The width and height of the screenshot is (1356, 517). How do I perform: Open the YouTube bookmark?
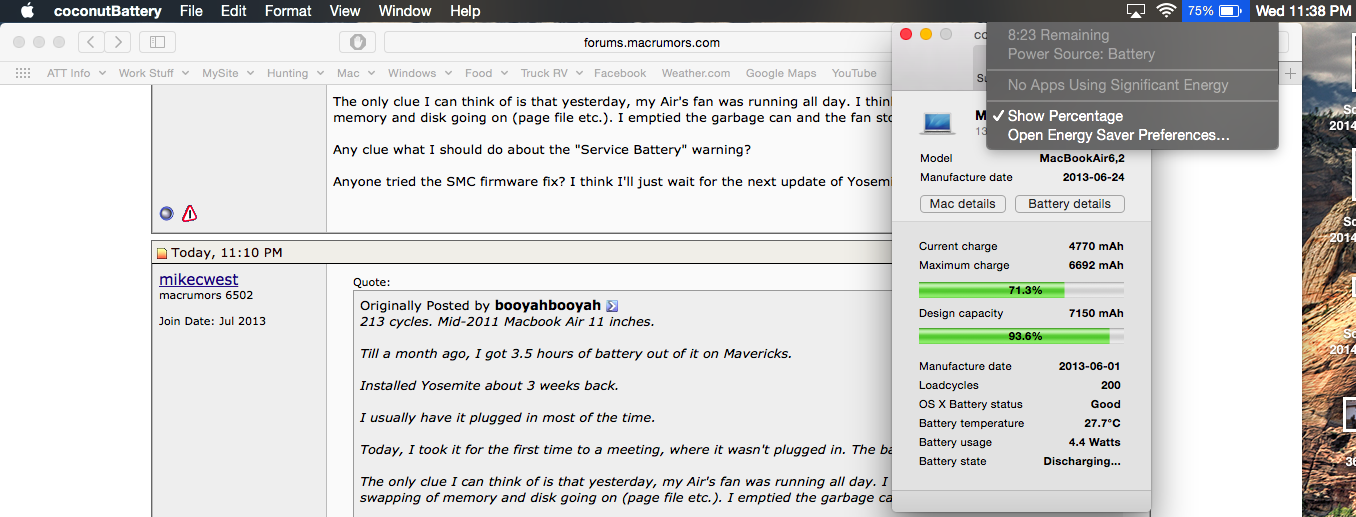pyautogui.click(x=854, y=73)
